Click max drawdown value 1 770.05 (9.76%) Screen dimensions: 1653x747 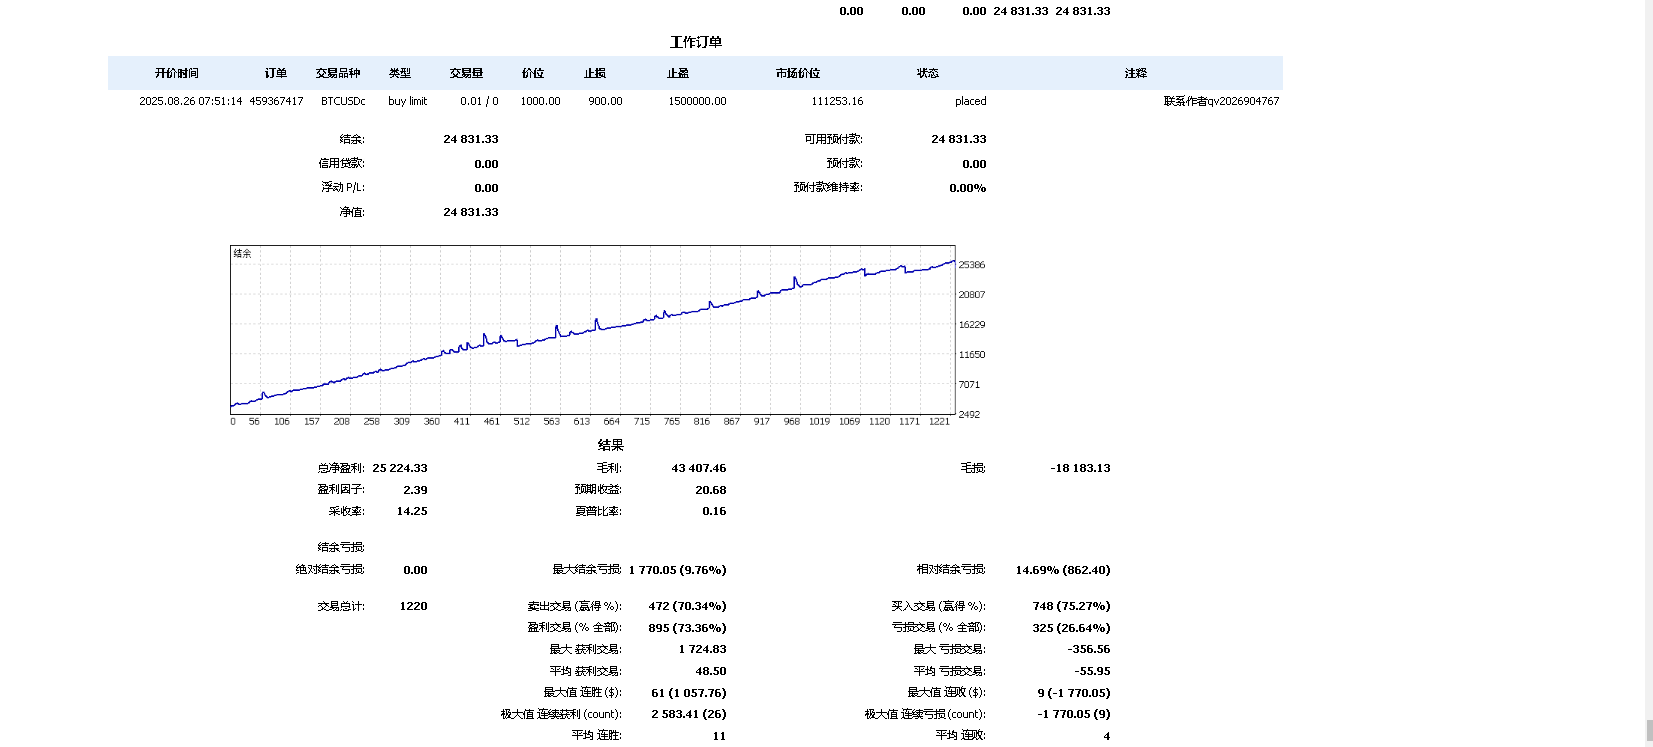click(x=677, y=570)
